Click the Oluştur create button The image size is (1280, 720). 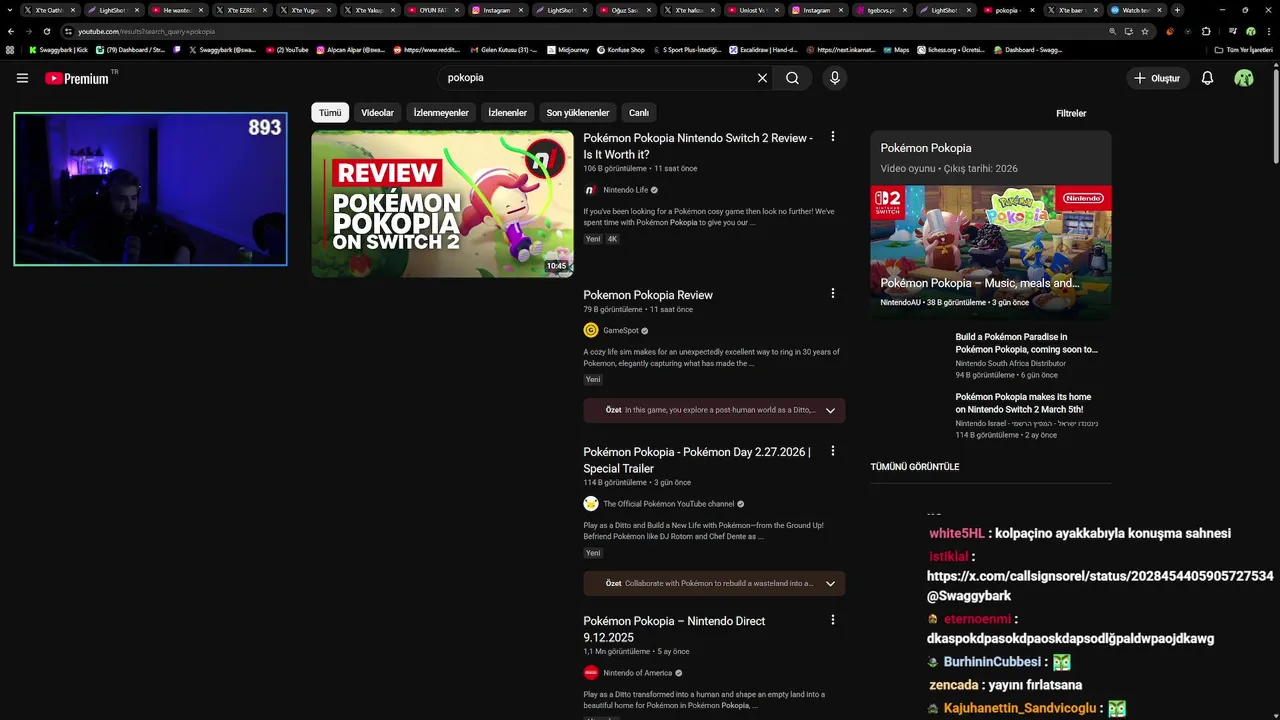click(1157, 78)
